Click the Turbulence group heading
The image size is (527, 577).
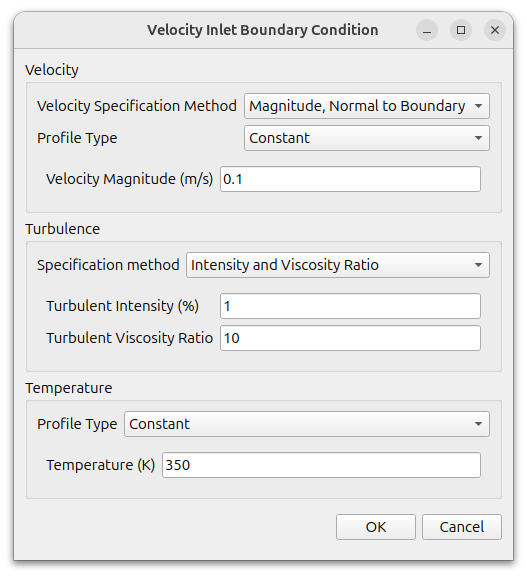(63, 229)
